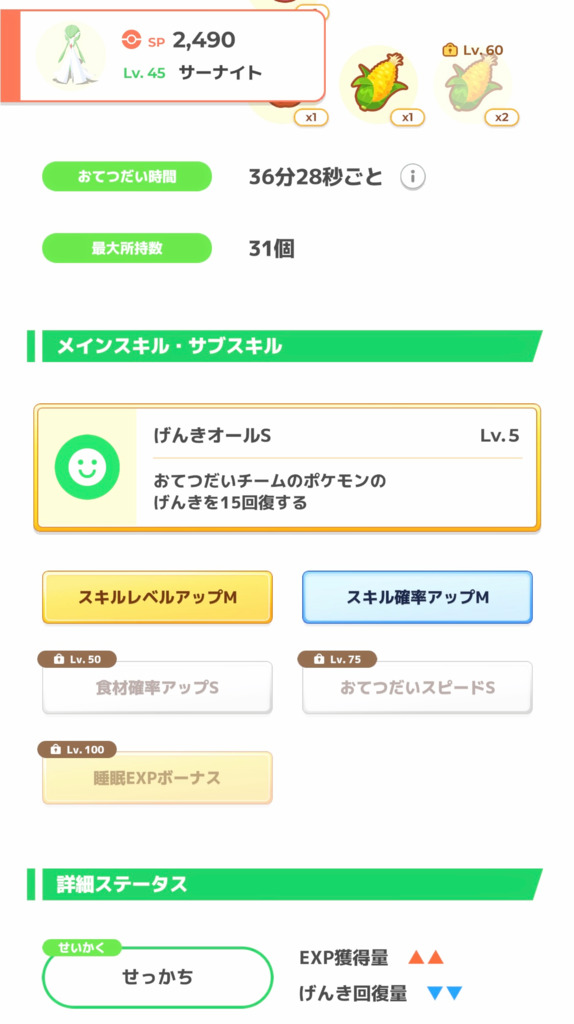The width and height of the screenshot is (574, 1024).
Task: Select the locked 睡眠EXPボーナス skill
Action: click(157, 778)
